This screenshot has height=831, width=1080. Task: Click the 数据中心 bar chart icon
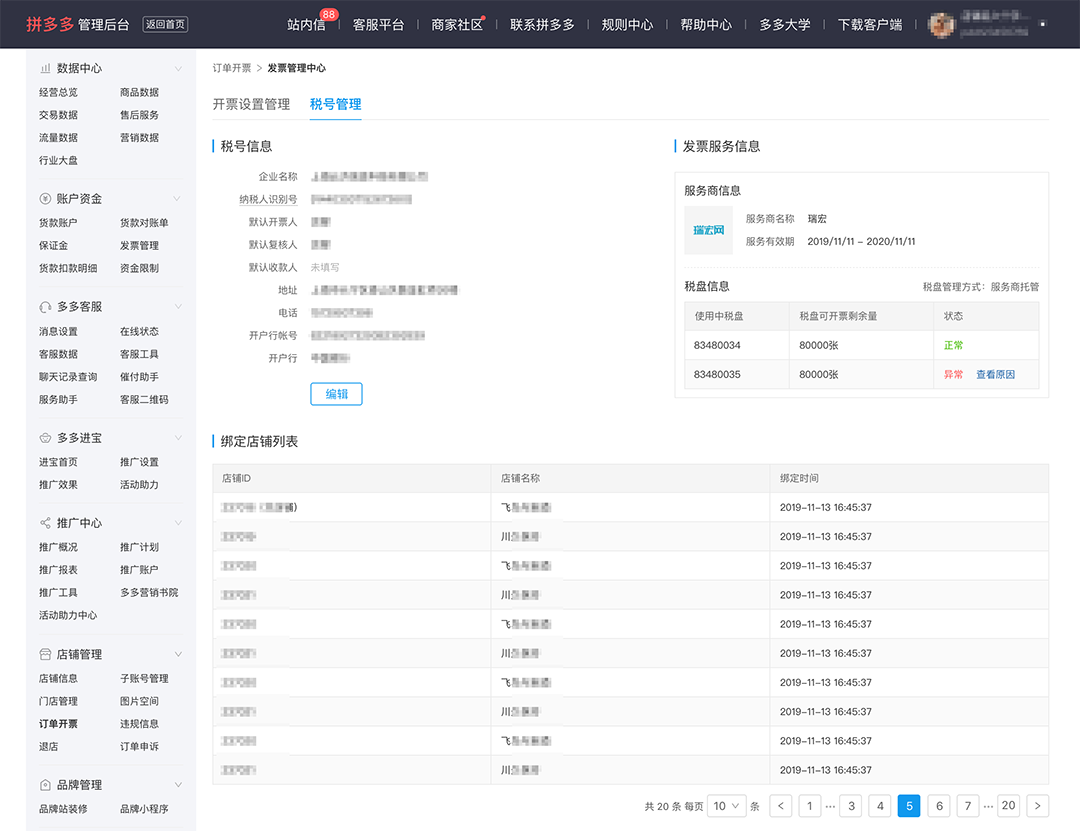click(45, 68)
